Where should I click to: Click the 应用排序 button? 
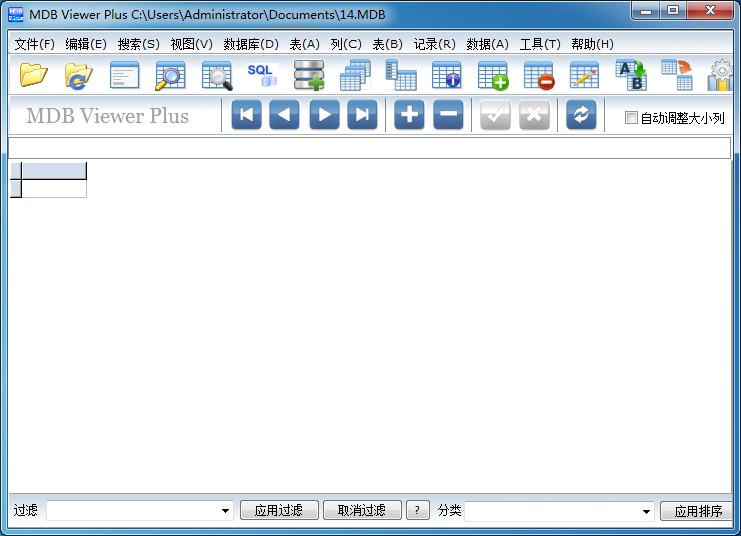tap(697, 511)
